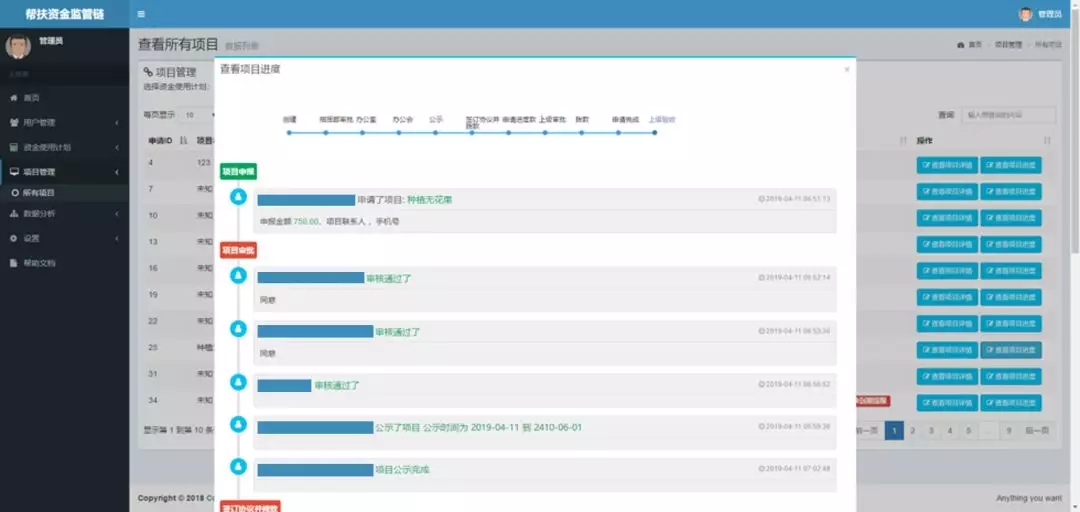
Task: Click the admin avatar in the sidebar
Action: [18, 46]
